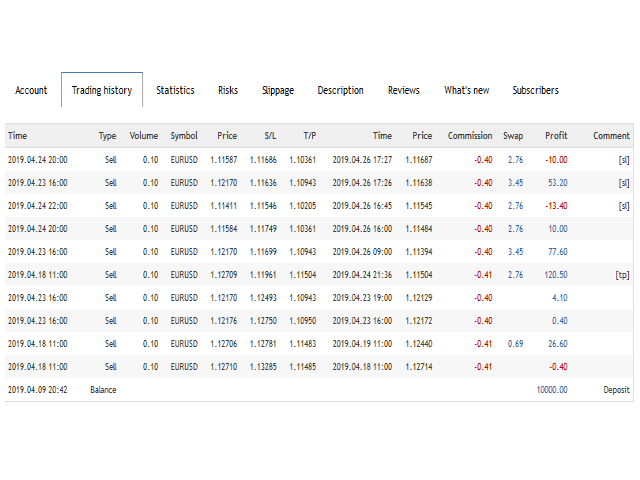Open the Account tab
640x480 pixels.
click(31, 90)
